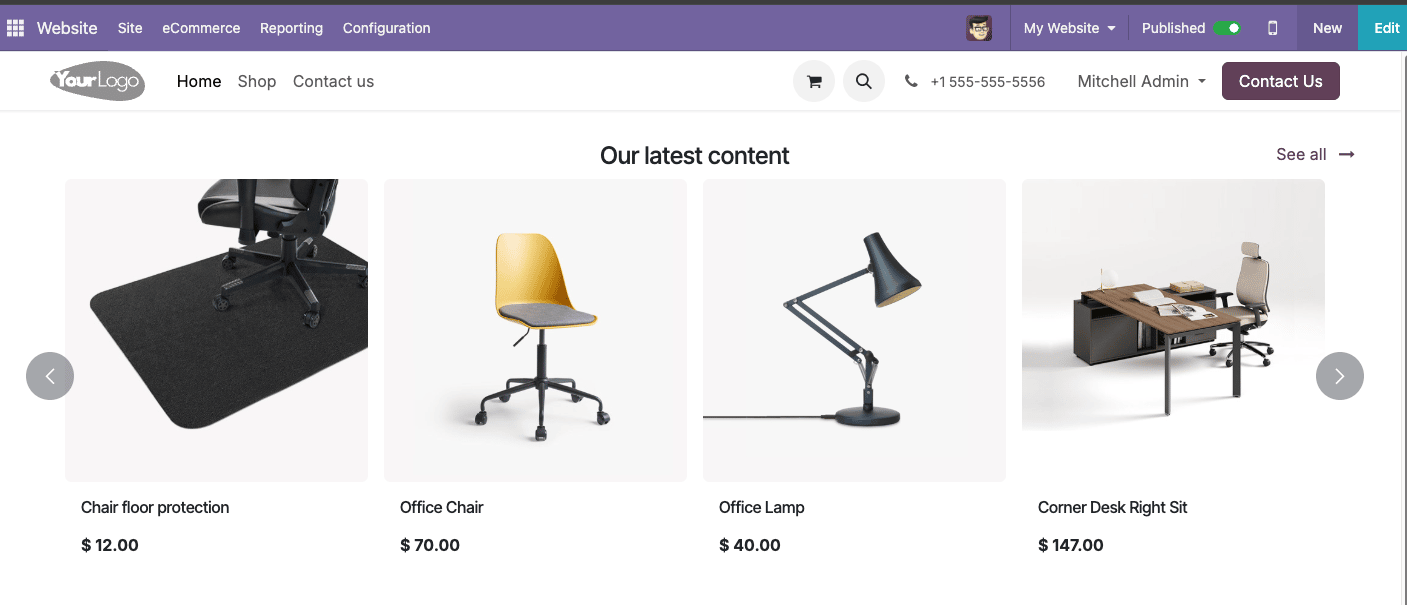Open the Mitchell Admin user dropdown

(1141, 82)
